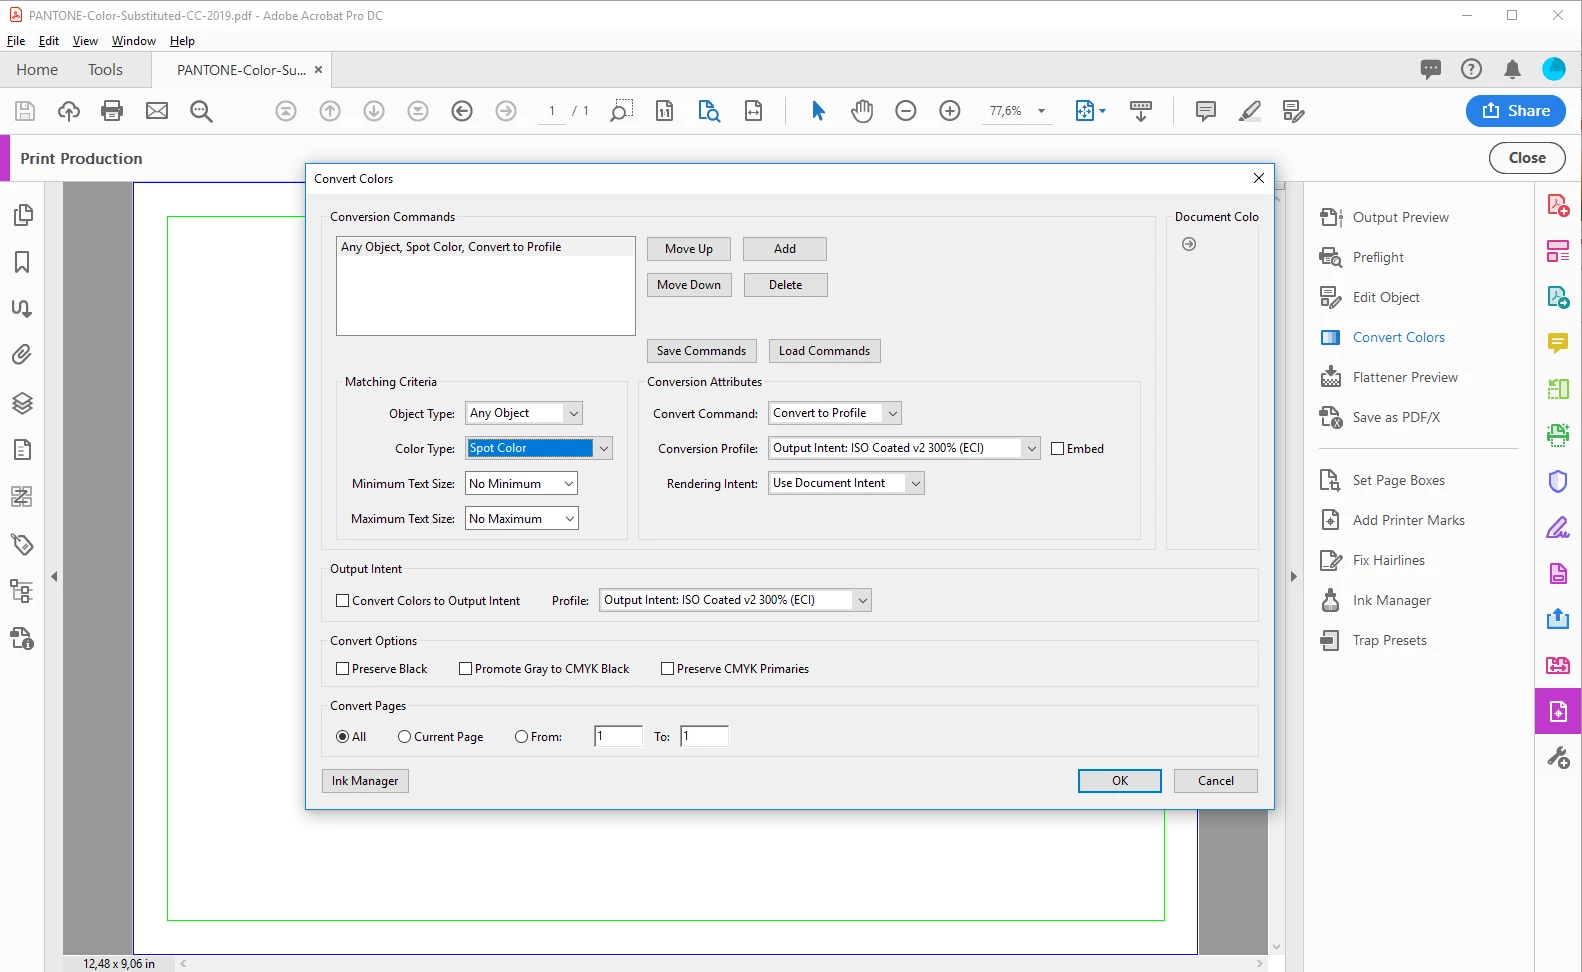Viewport: 1582px width, 972px height.
Task: Open Bookmarks panel in left sidebar
Action: (x=22, y=262)
